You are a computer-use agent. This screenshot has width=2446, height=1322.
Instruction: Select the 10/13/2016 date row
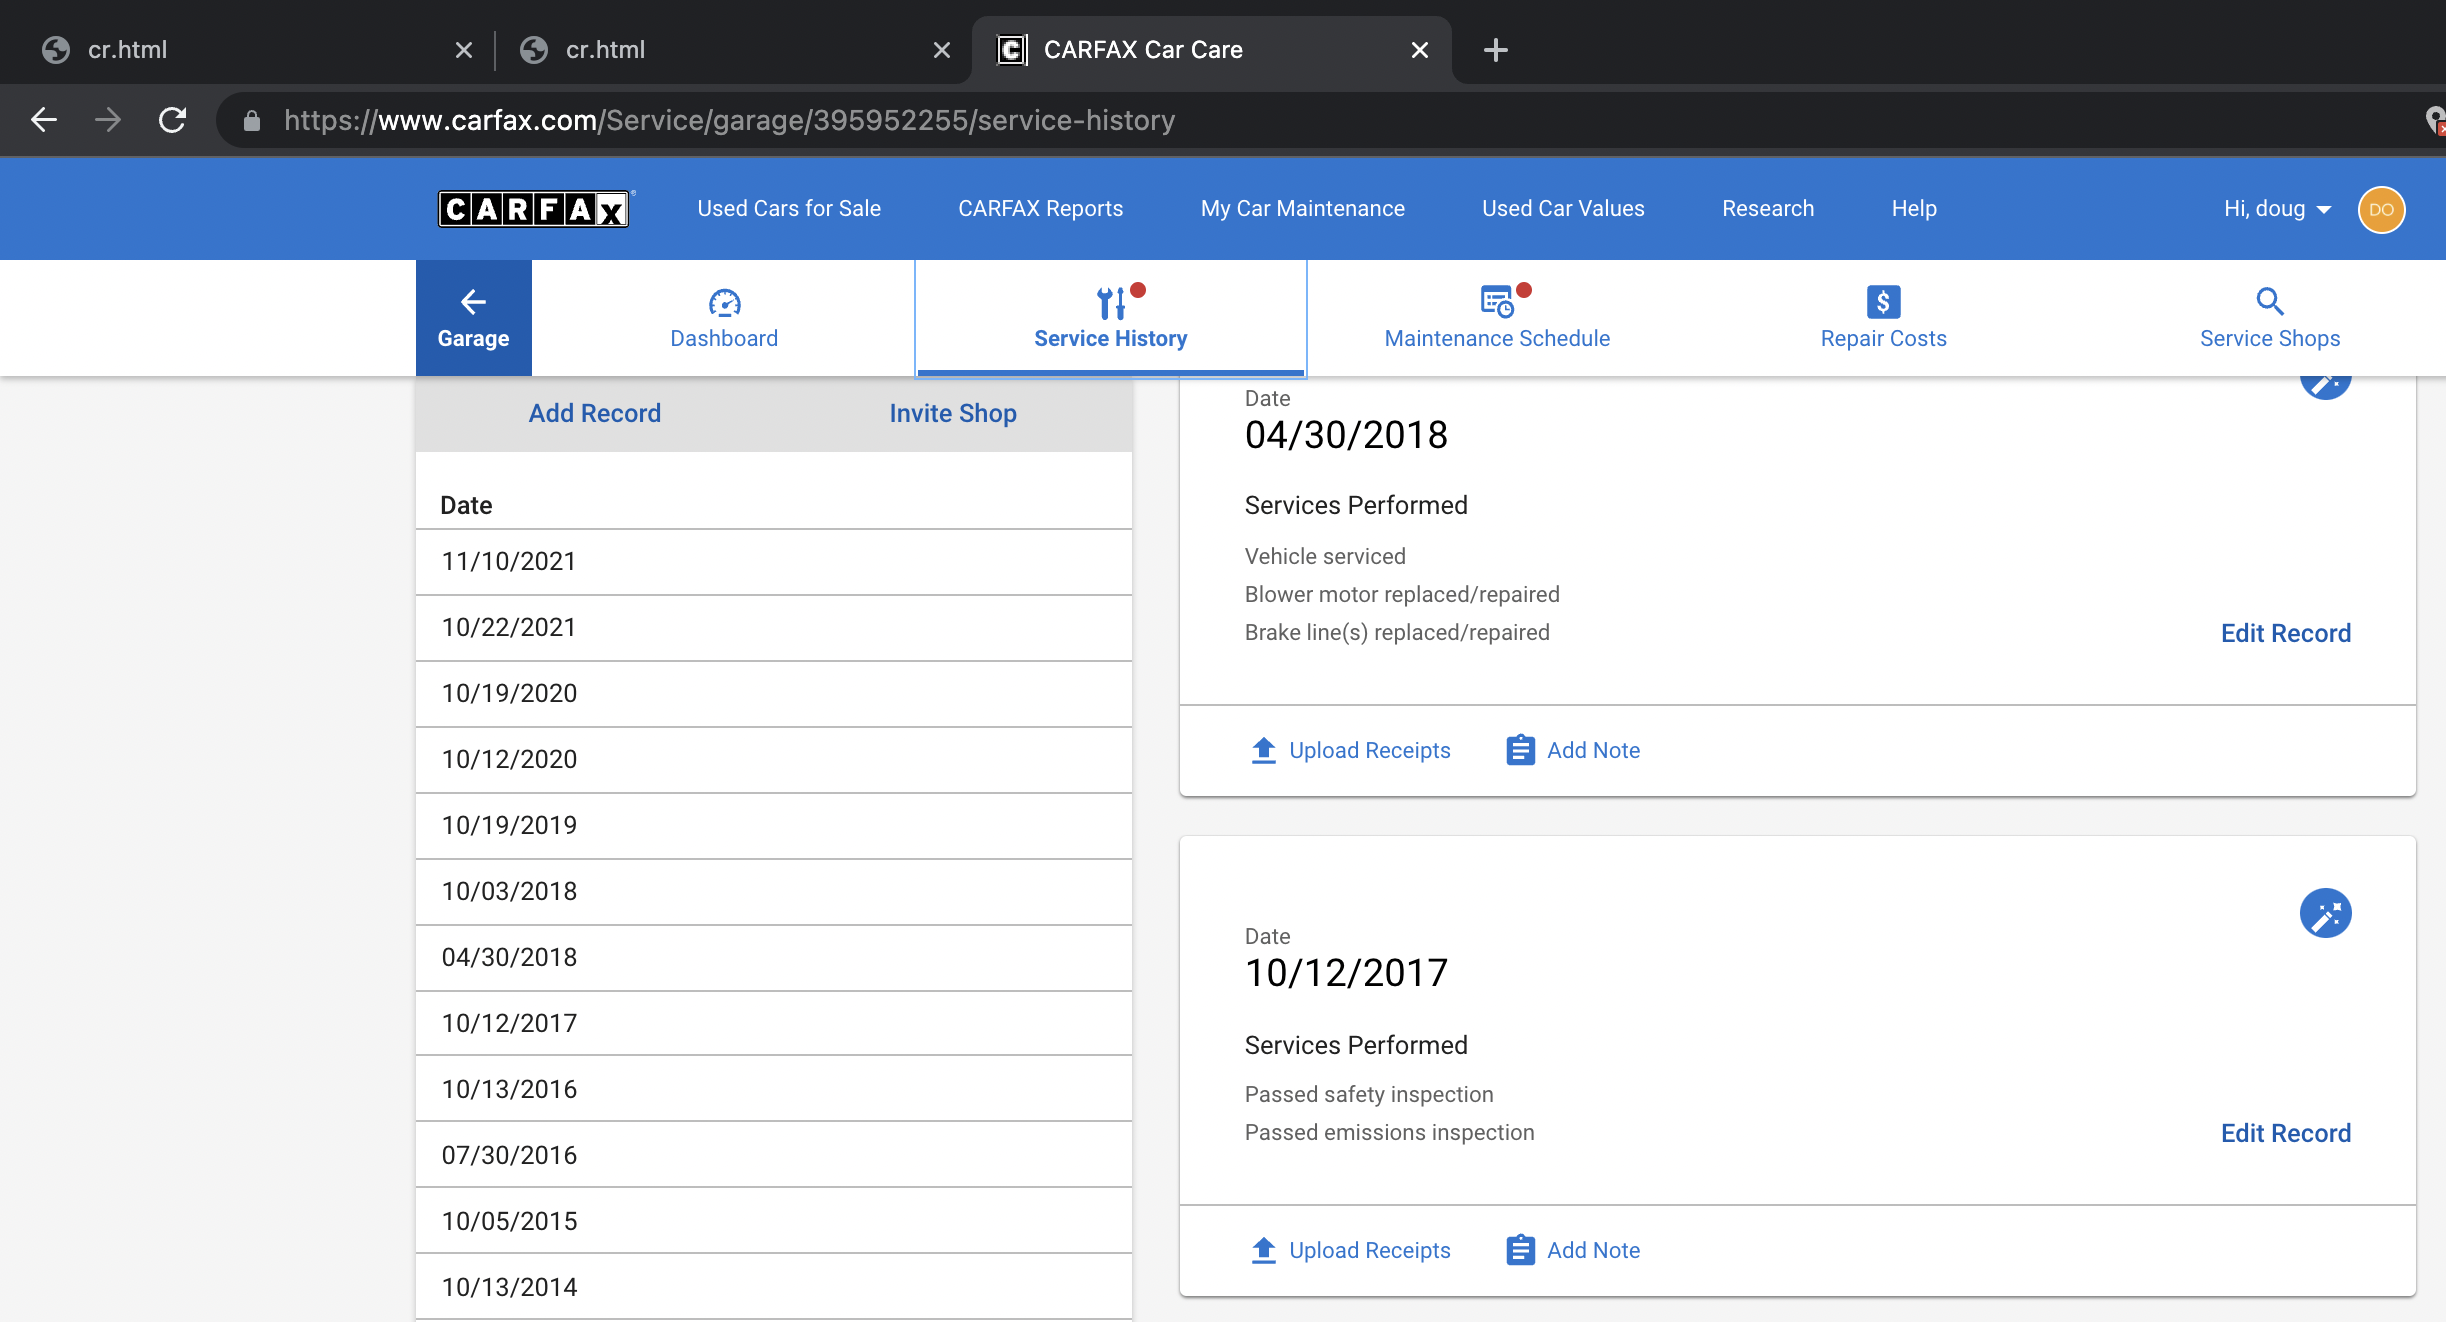coord(774,1089)
